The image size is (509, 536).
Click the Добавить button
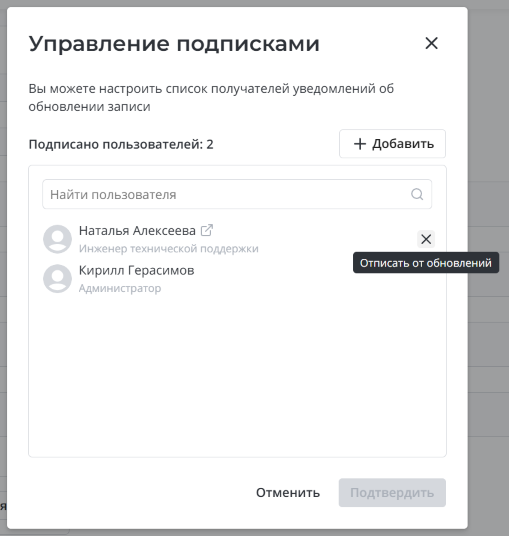pyautogui.click(x=392, y=144)
